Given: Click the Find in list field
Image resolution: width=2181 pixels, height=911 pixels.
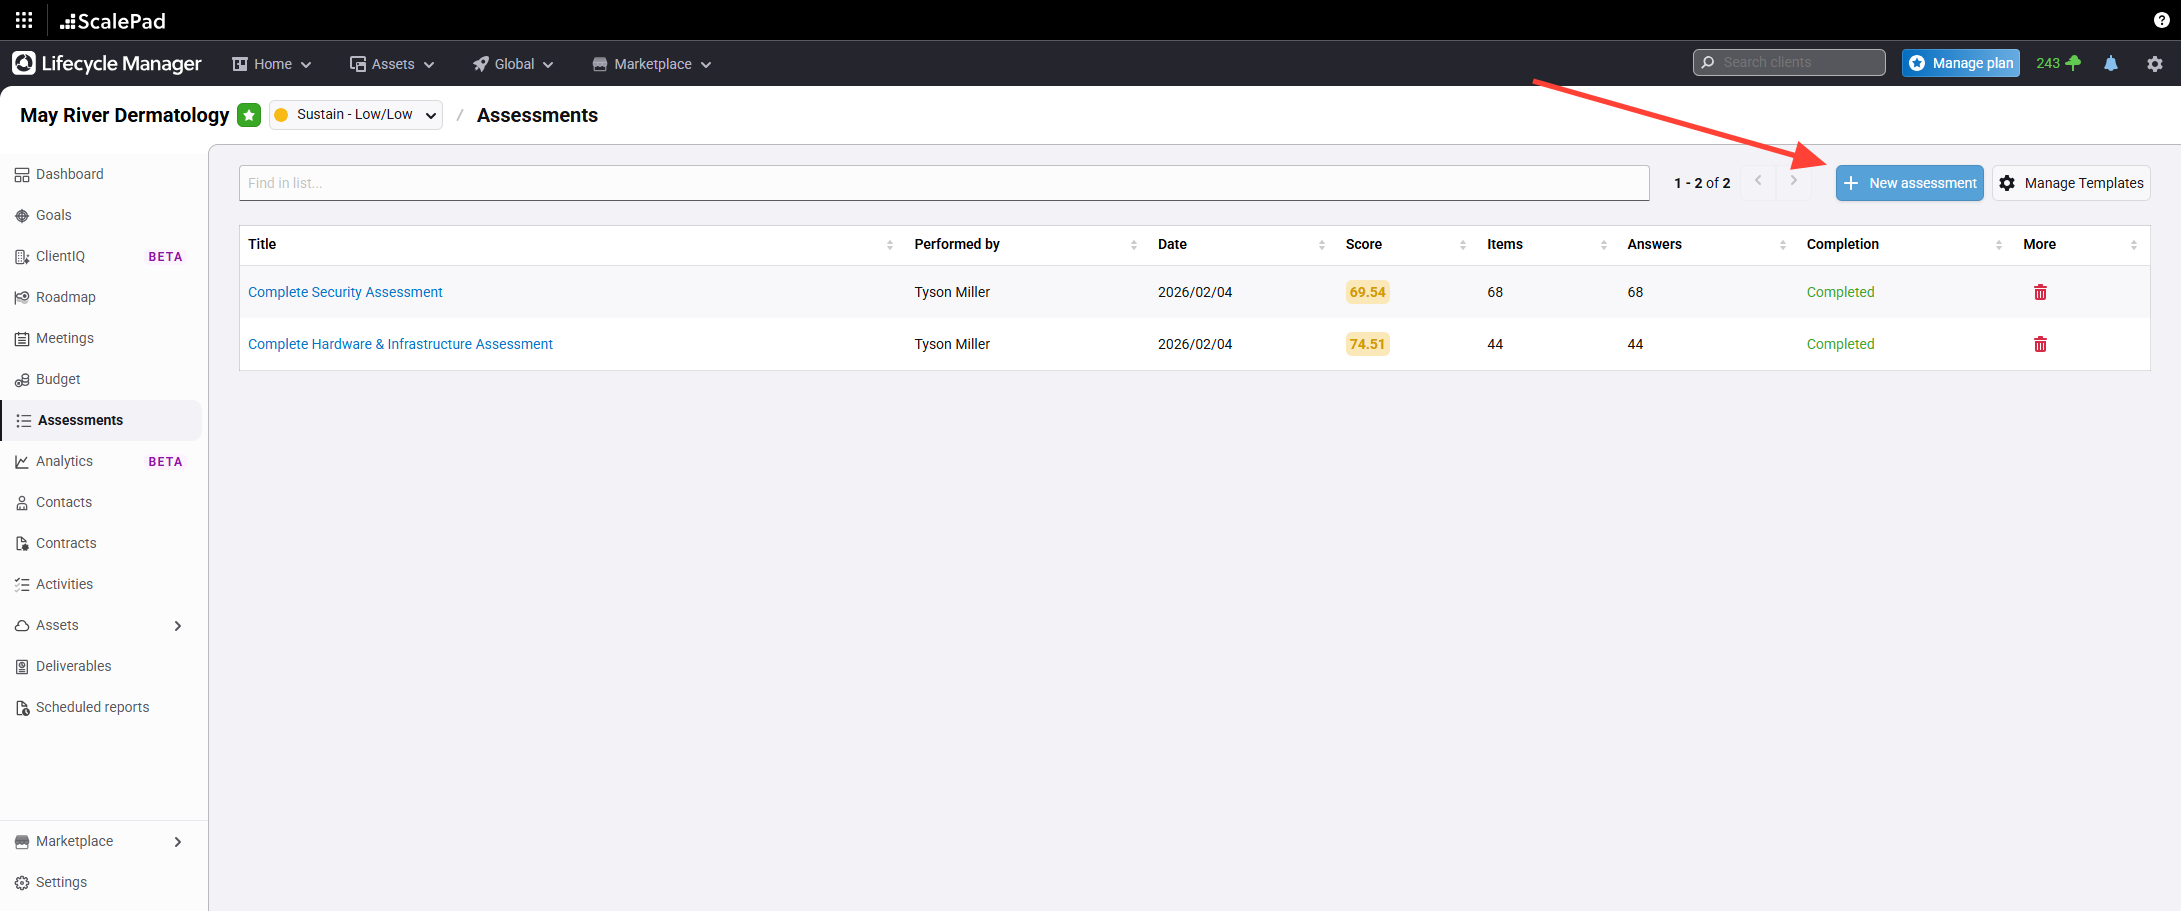Looking at the screenshot, I should [x=943, y=183].
